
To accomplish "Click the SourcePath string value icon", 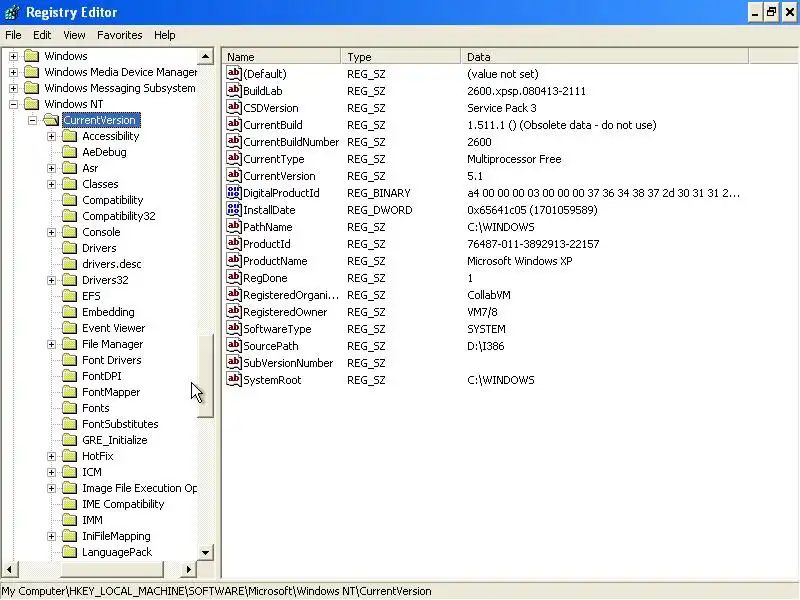I will (234, 345).
